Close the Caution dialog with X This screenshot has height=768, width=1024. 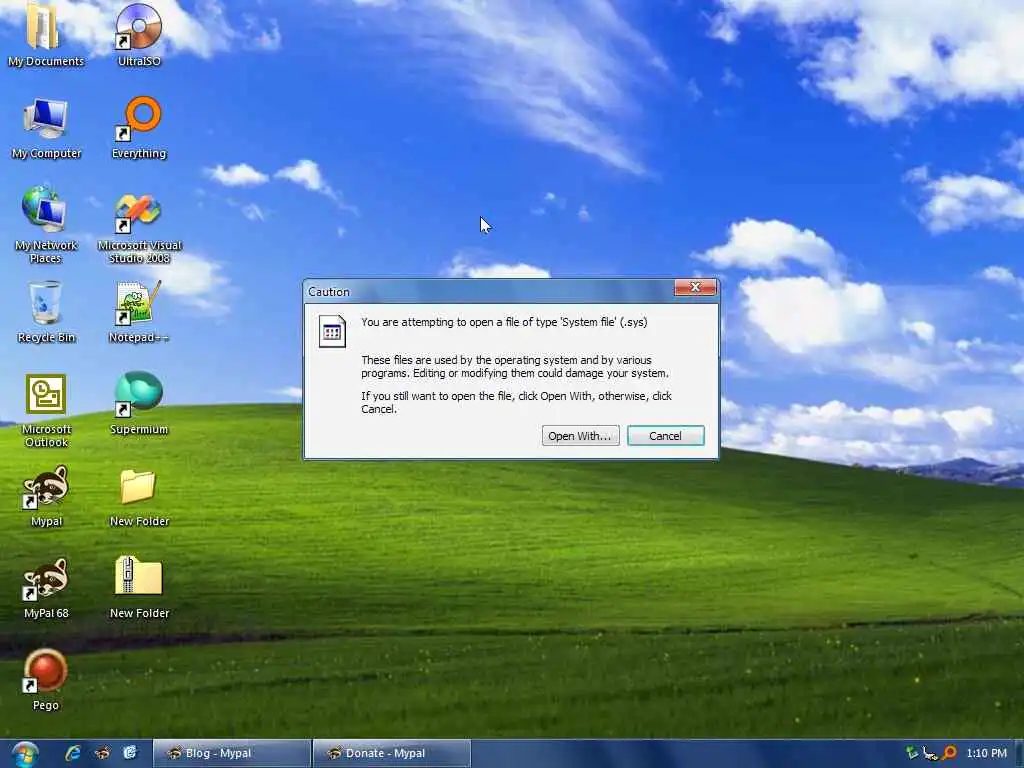click(695, 287)
